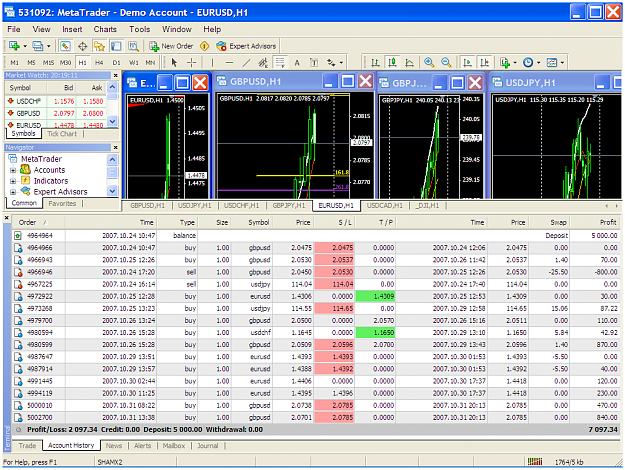Select the horizontal line drawing tool
Image resolution: width=625 pixels, height=470 pixels.
[229, 63]
